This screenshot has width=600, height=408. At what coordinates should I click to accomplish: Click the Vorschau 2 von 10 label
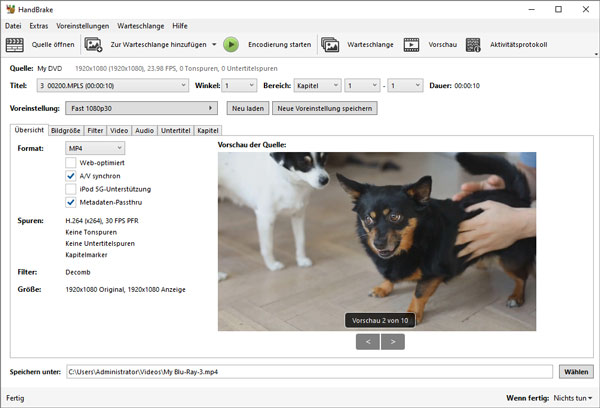coord(380,320)
